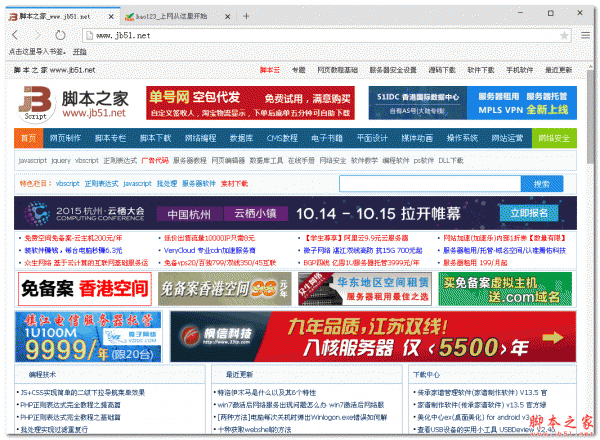Open 华东地区空间租赁 ad image

pyautogui.click(x=365, y=289)
